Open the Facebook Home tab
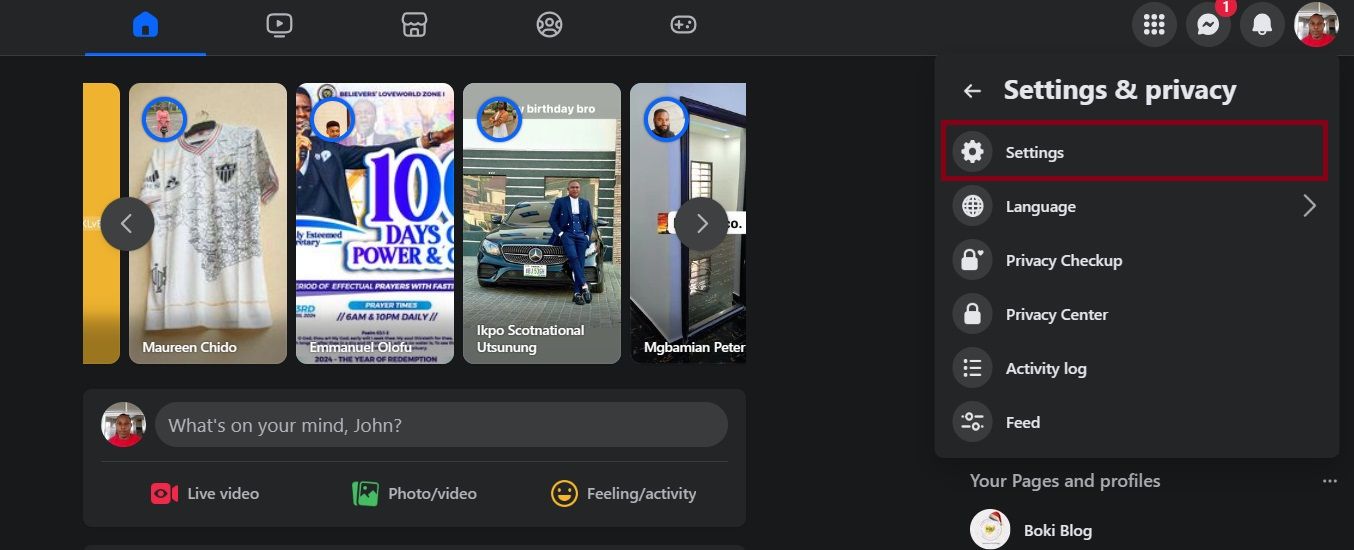1354x550 pixels. (145, 24)
